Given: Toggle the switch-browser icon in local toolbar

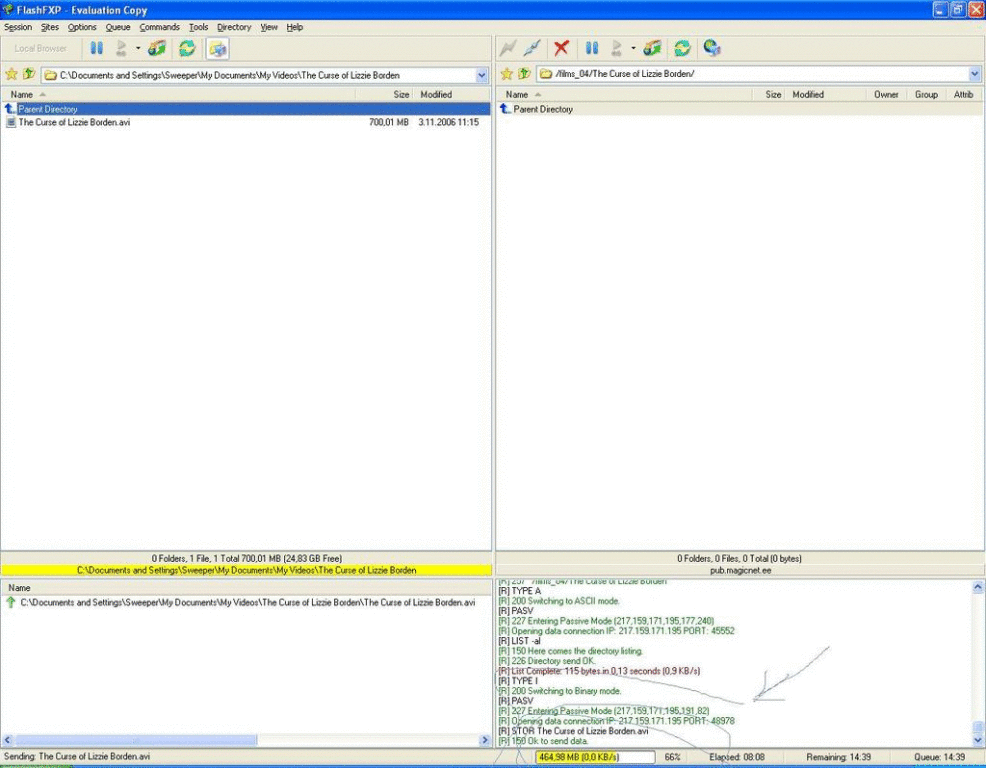Looking at the screenshot, I should 218,48.
